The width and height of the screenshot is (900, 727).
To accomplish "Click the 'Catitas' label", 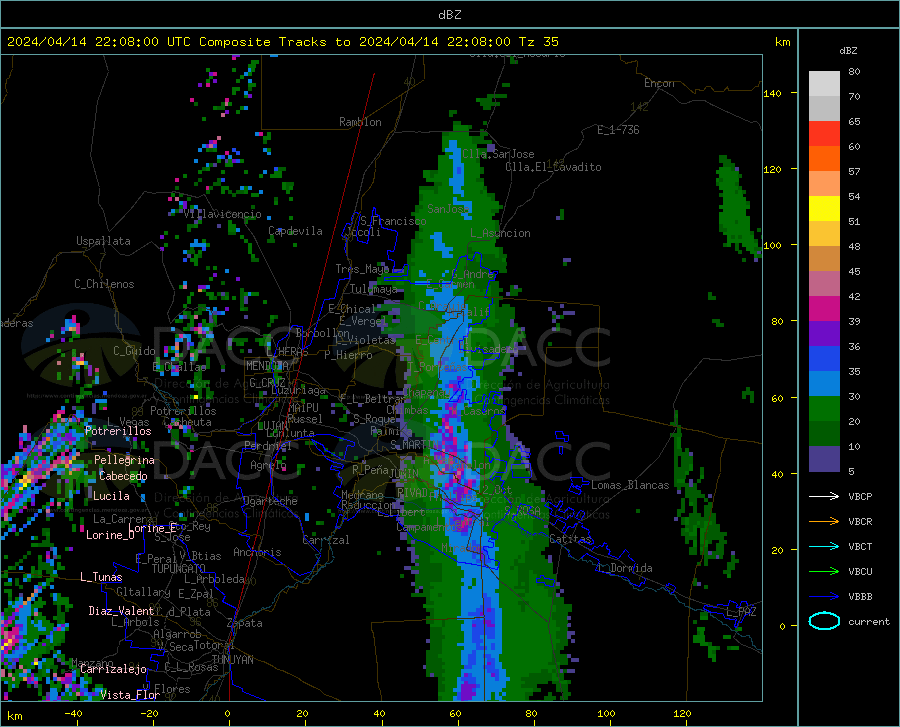I will coord(570,539).
